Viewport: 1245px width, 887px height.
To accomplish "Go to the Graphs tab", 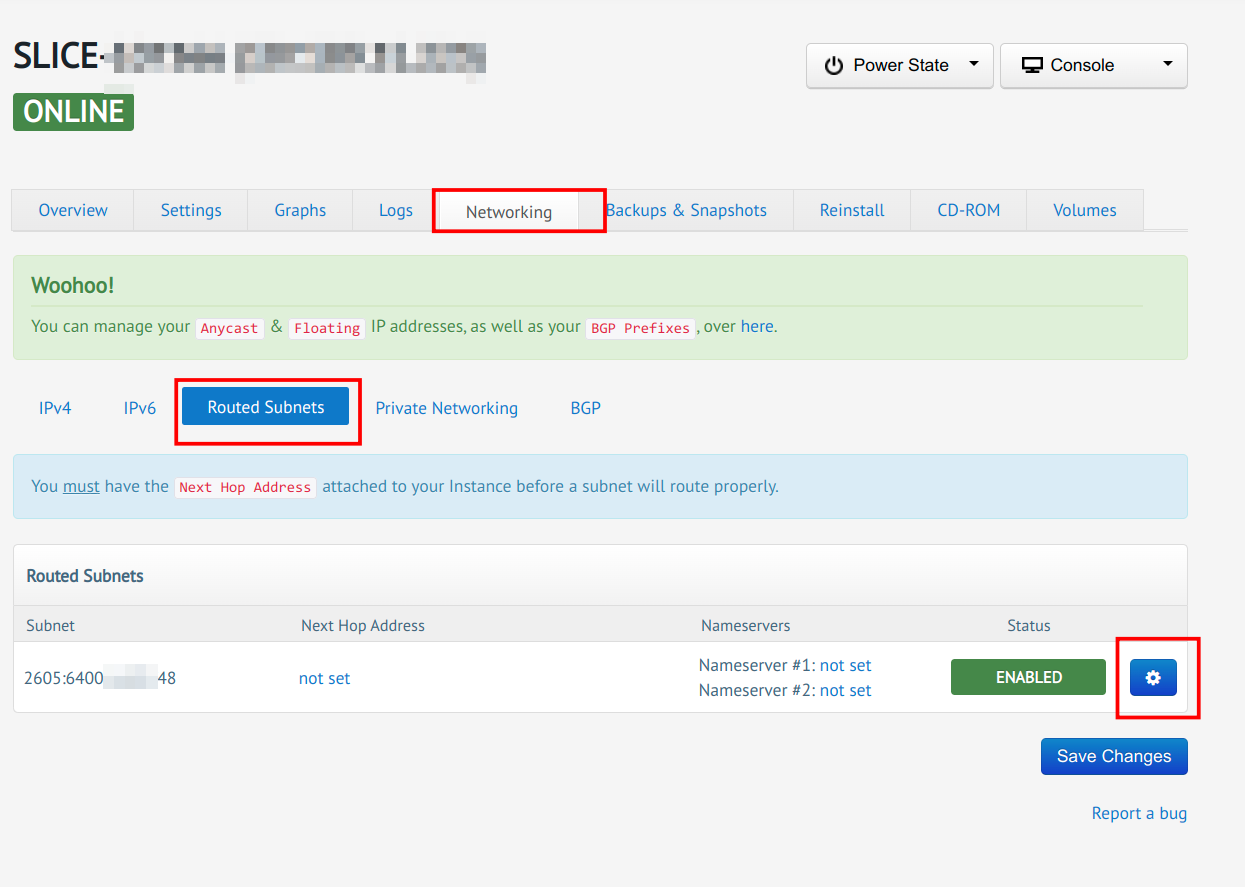I will (x=300, y=210).
